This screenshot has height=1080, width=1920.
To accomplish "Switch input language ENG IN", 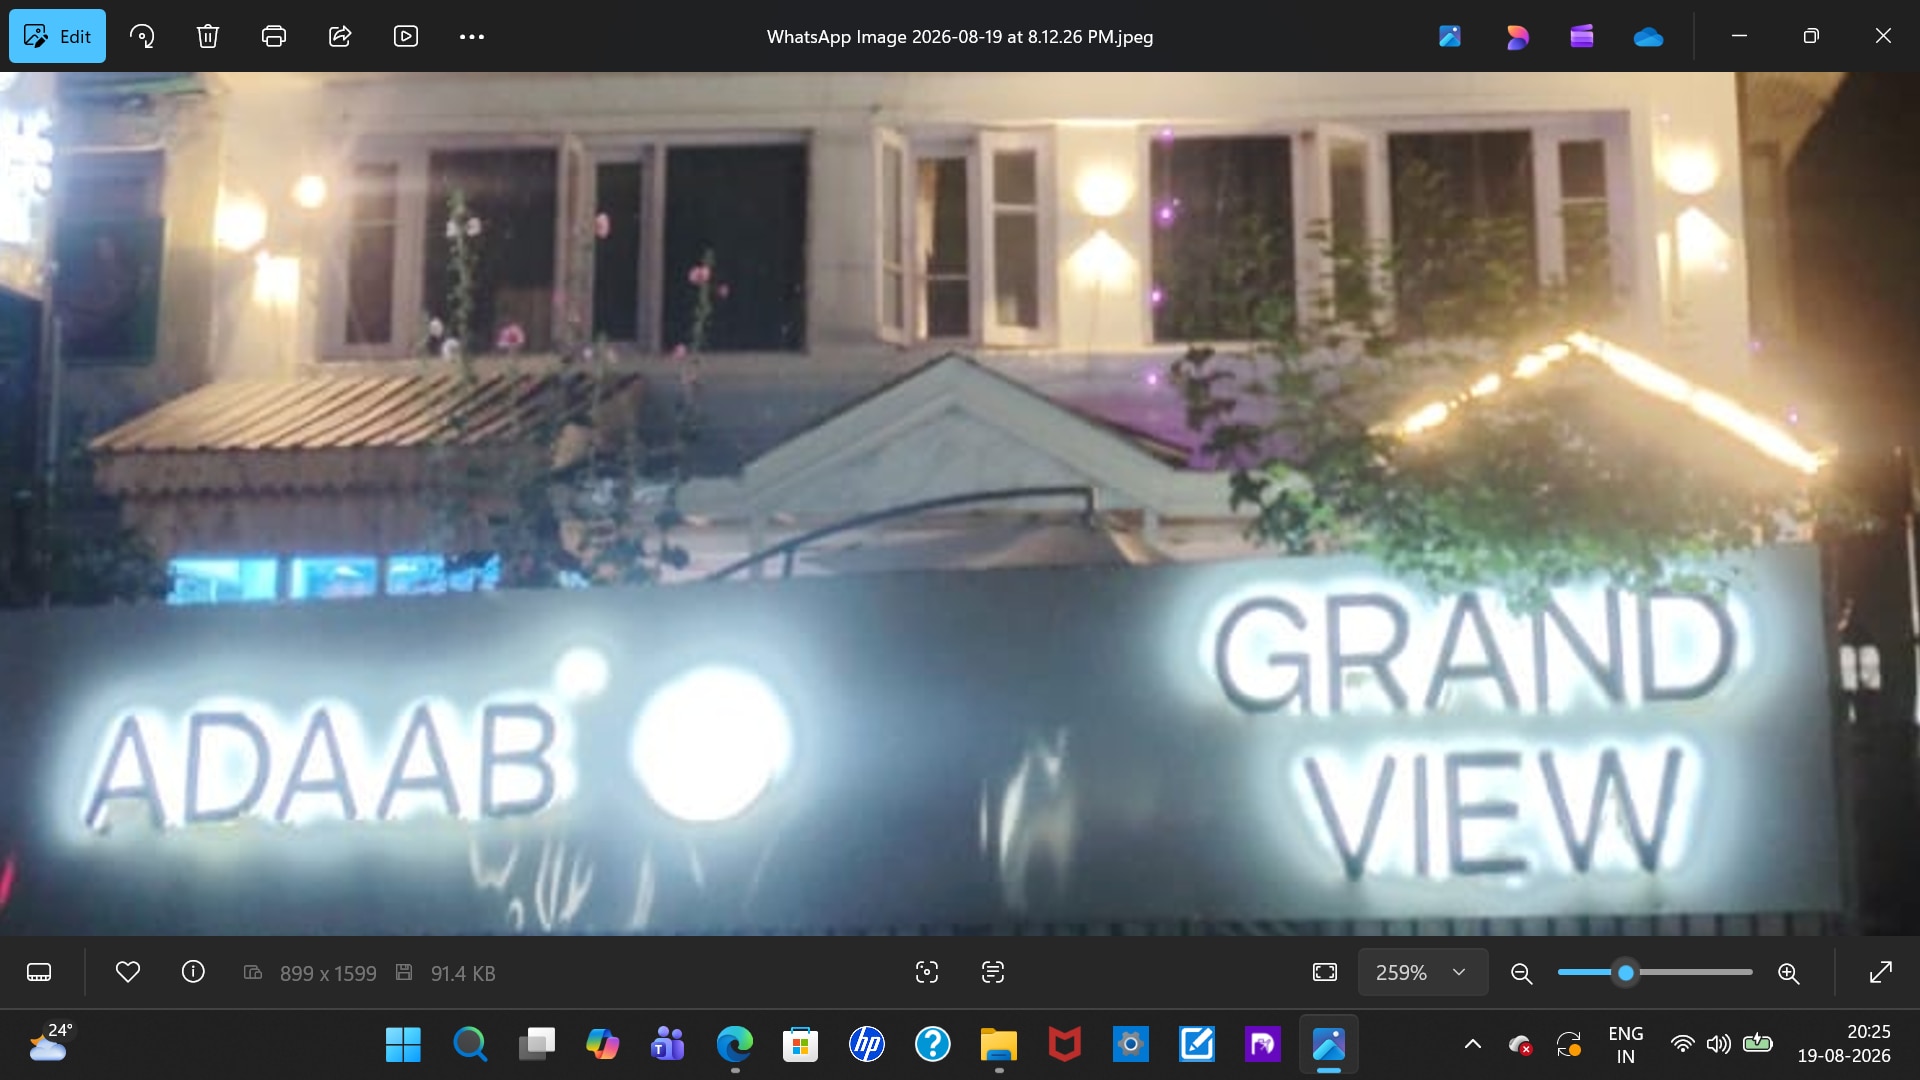I will pyautogui.click(x=1626, y=1045).
